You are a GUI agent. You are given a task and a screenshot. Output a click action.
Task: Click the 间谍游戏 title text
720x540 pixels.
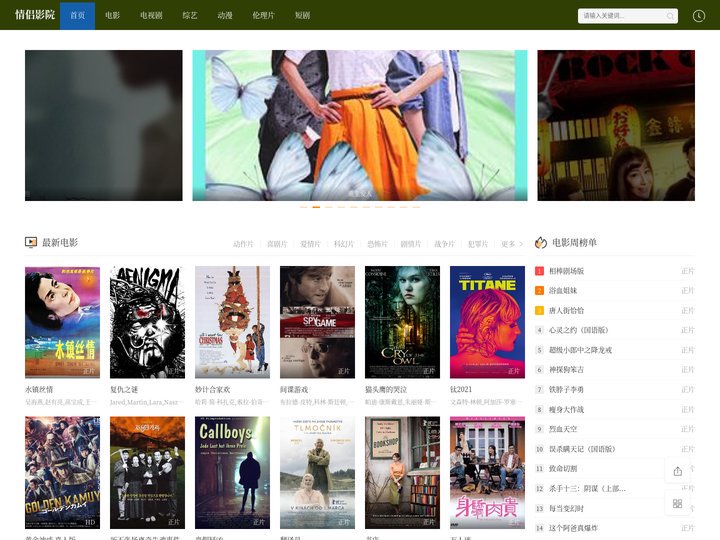click(x=294, y=389)
